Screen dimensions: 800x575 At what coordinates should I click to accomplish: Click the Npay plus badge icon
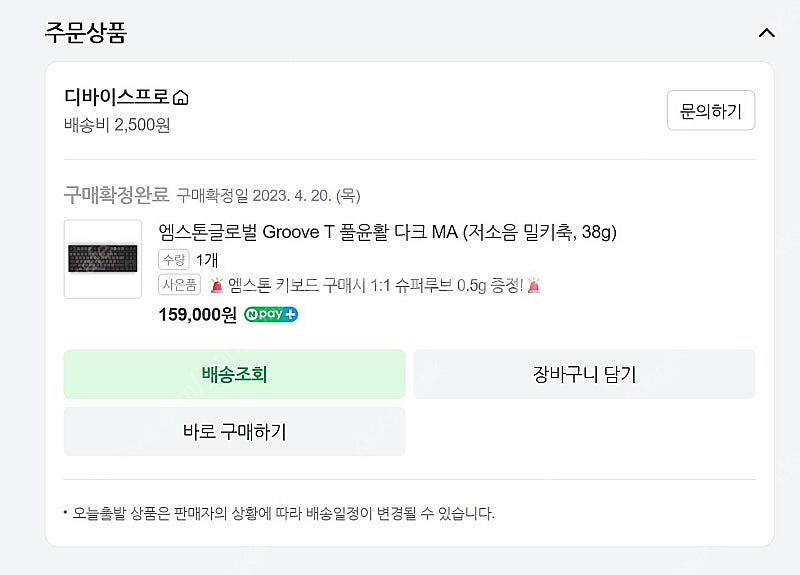click(271, 314)
